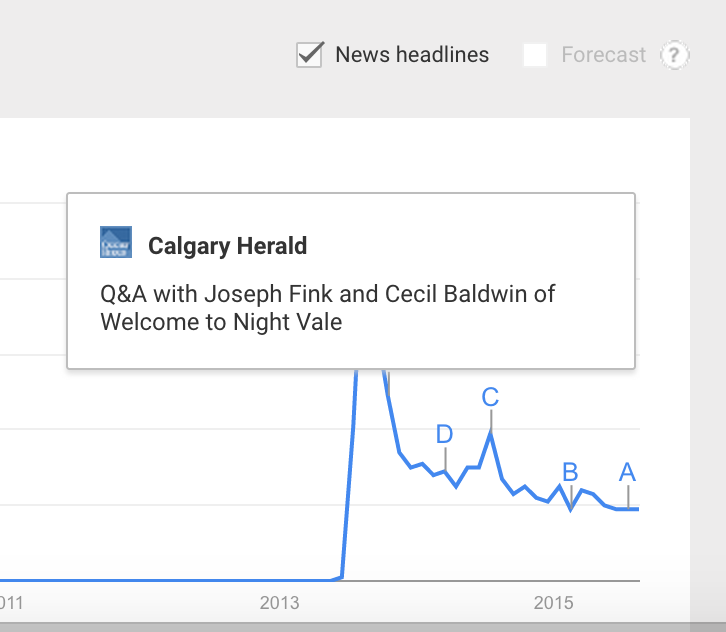Click the Calgary Herald logo thumbnail
726x632 pixels.
[x=116, y=242]
